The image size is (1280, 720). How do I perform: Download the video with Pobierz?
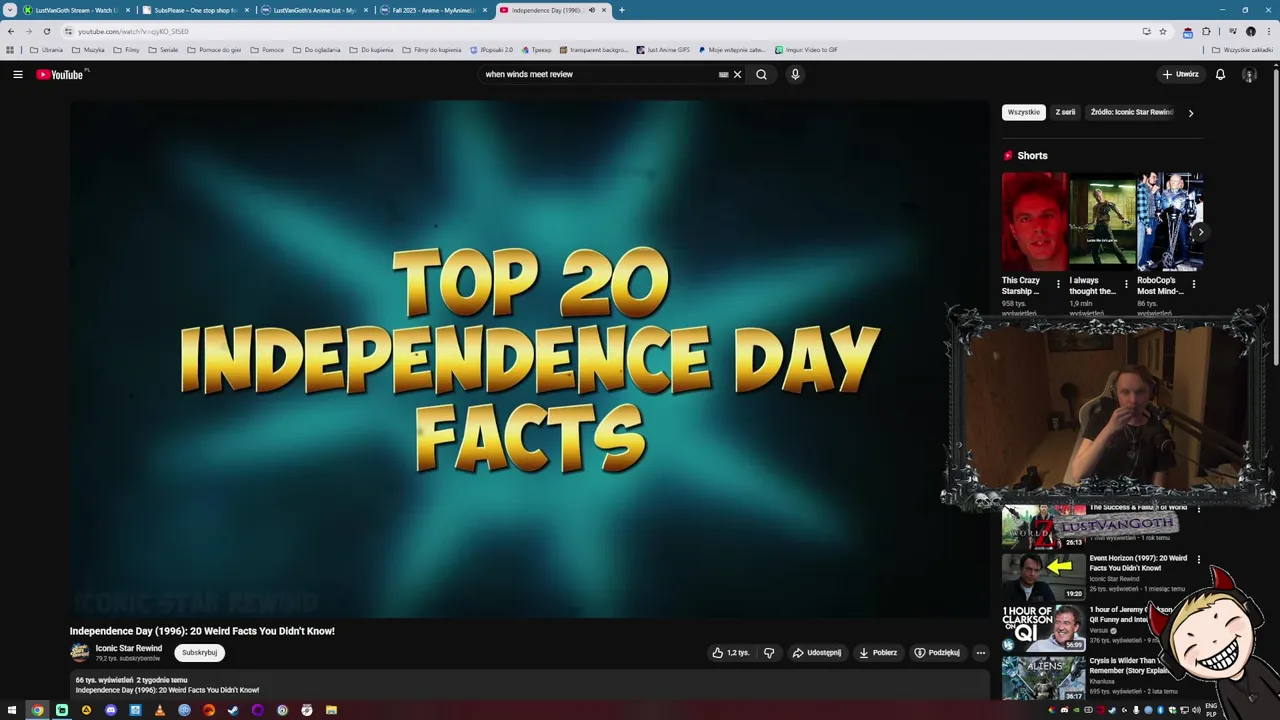[878, 653]
